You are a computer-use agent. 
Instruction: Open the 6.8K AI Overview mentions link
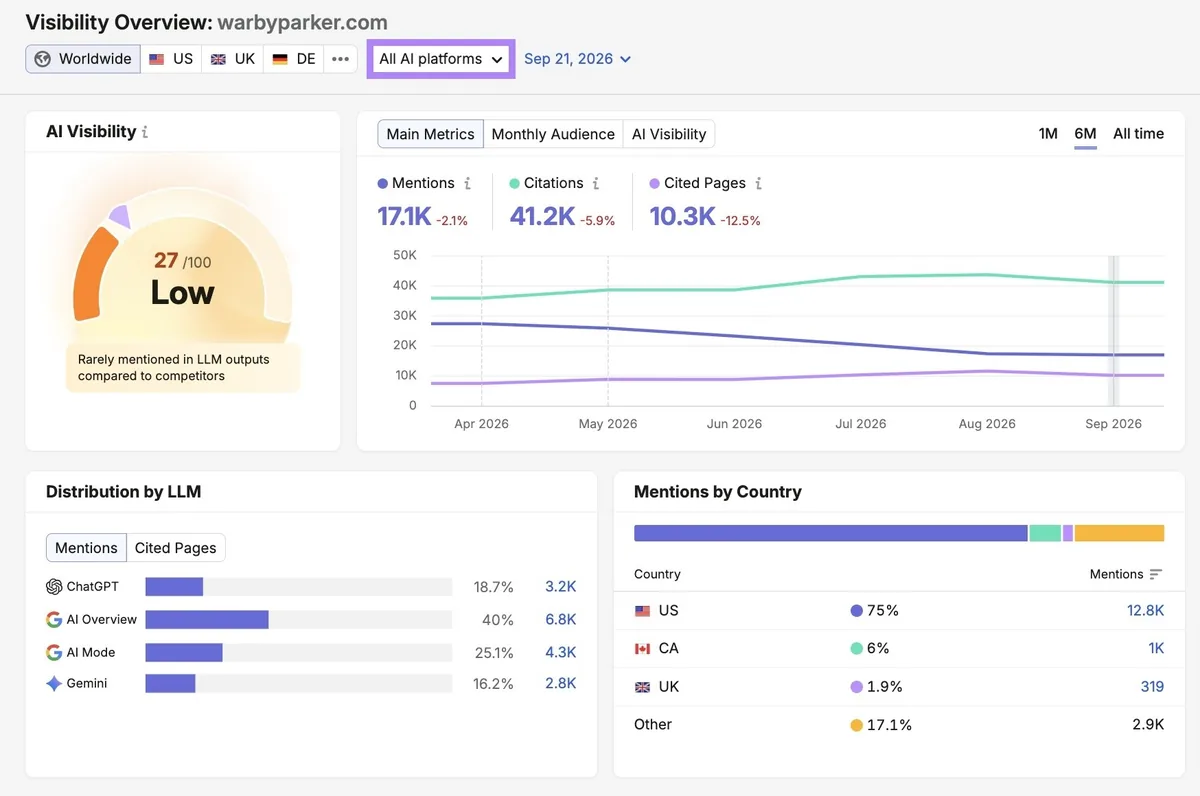click(560, 620)
